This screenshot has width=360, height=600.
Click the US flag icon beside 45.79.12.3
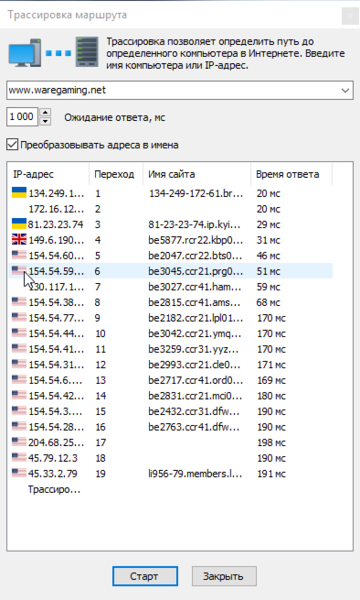pyautogui.click(x=19, y=458)
